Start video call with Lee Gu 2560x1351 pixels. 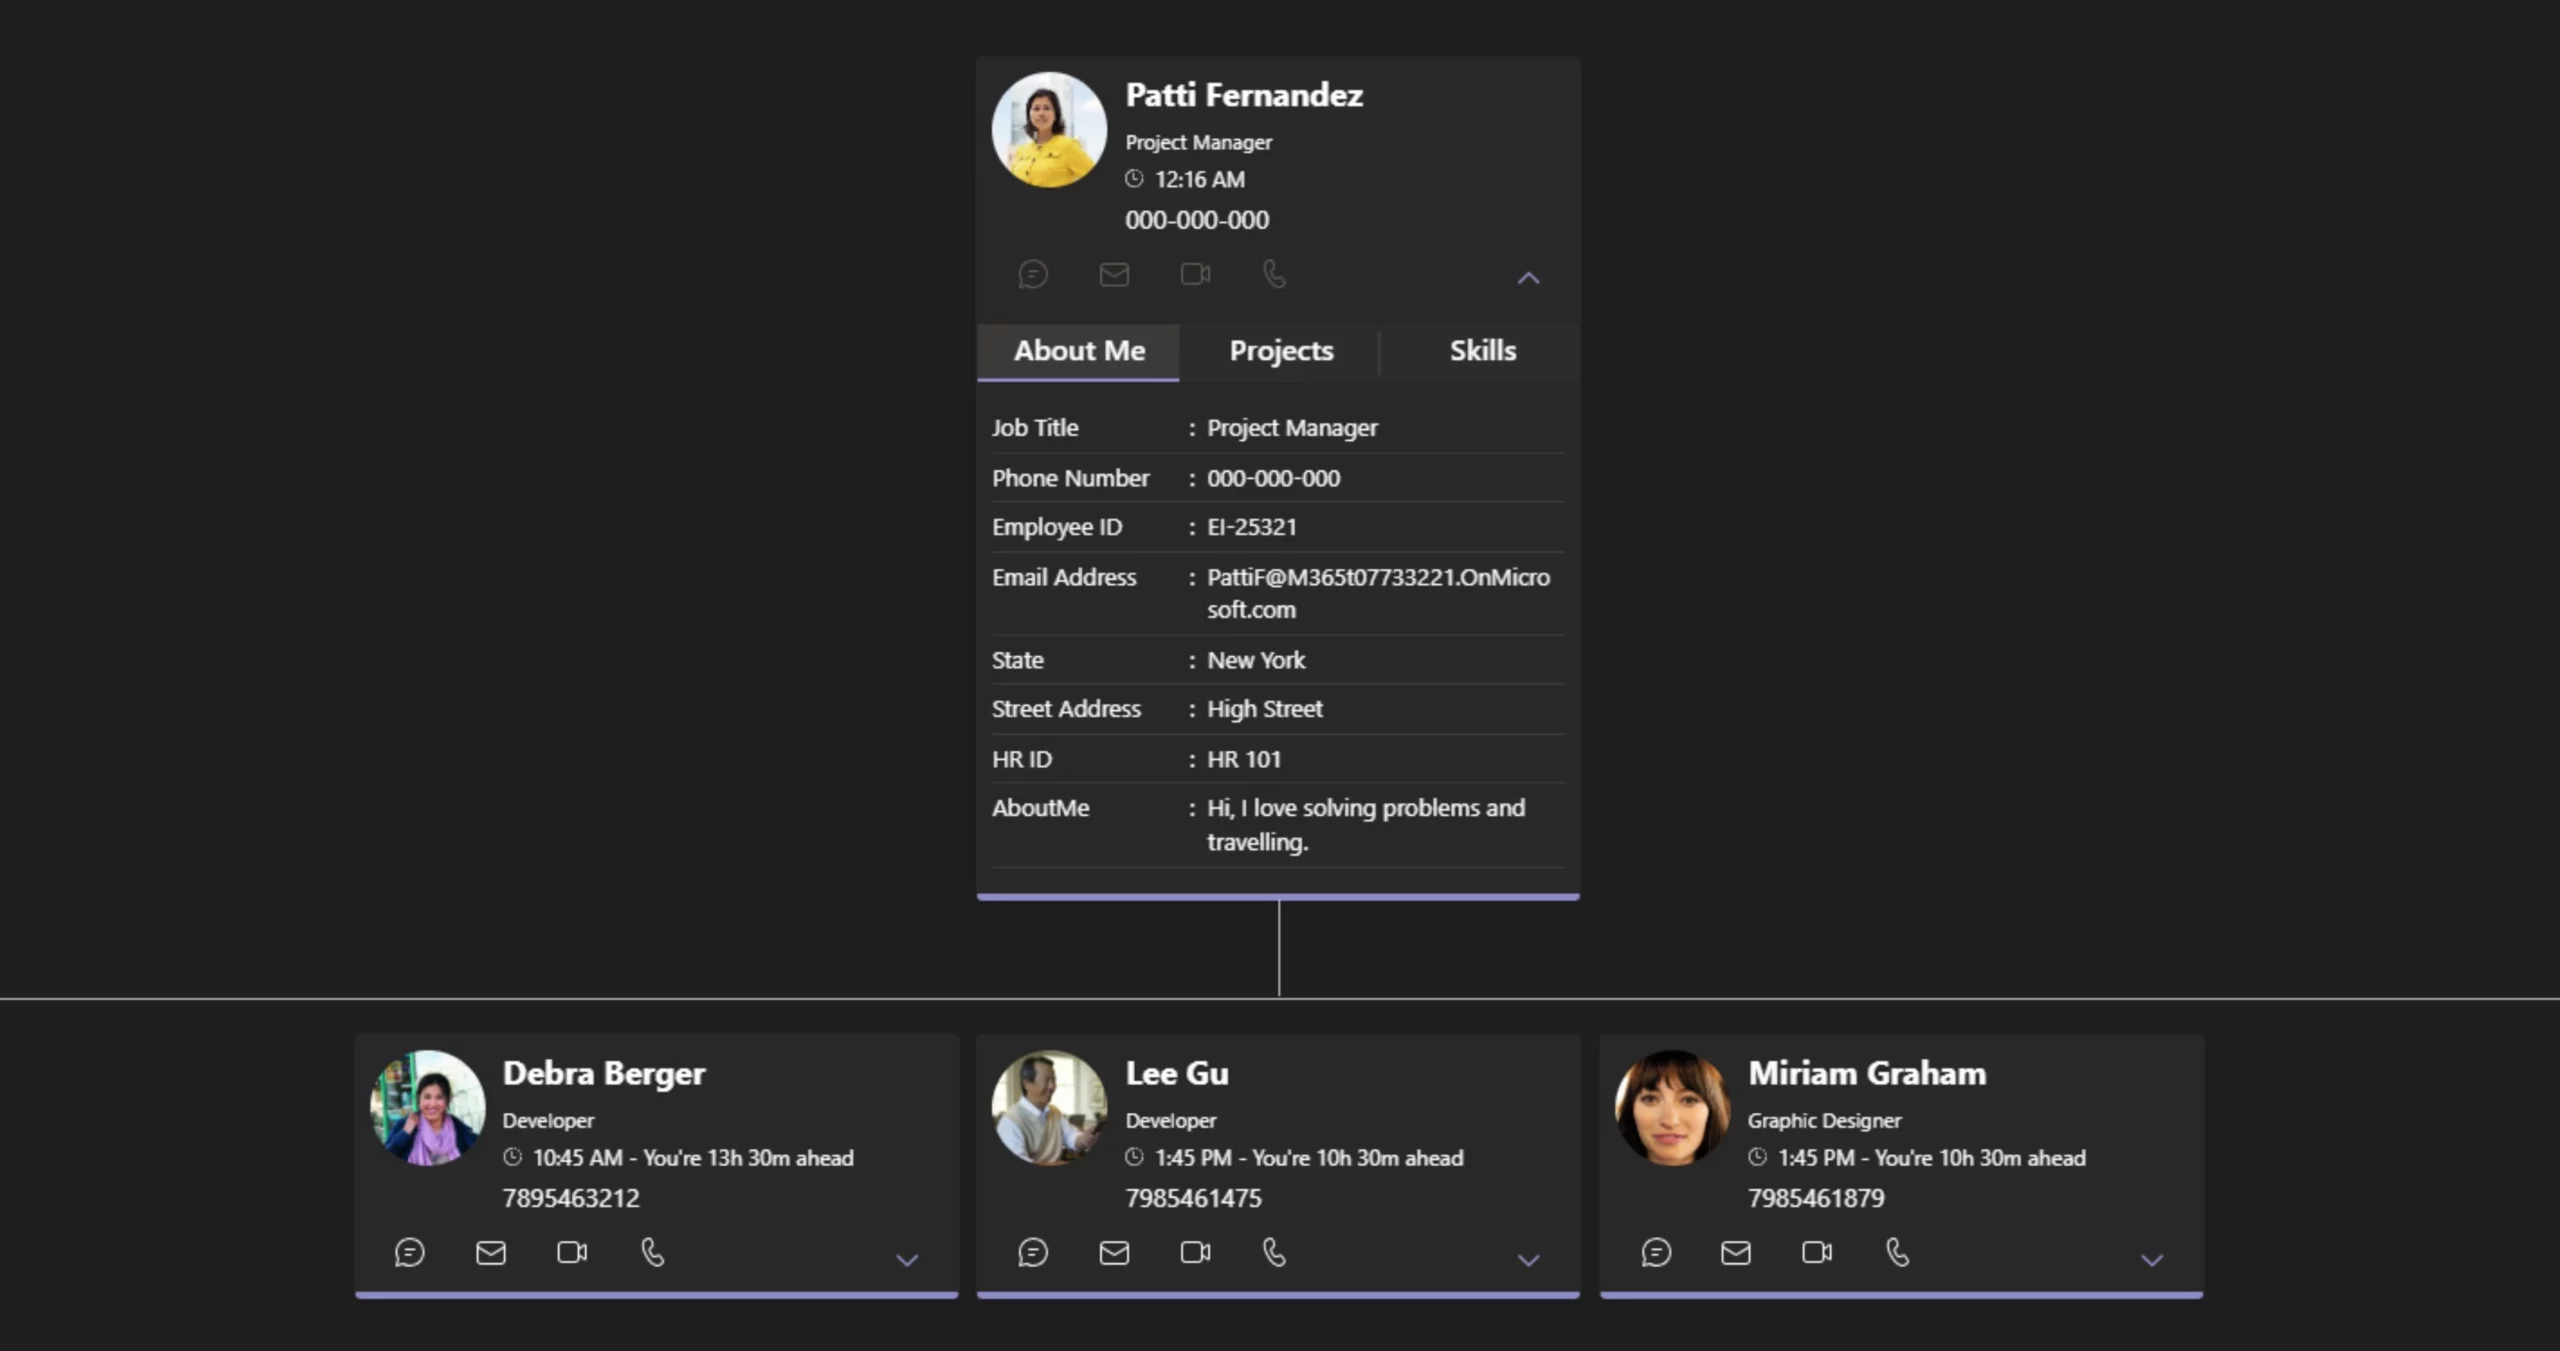pyautogui.click(x=1195, y=1252)
